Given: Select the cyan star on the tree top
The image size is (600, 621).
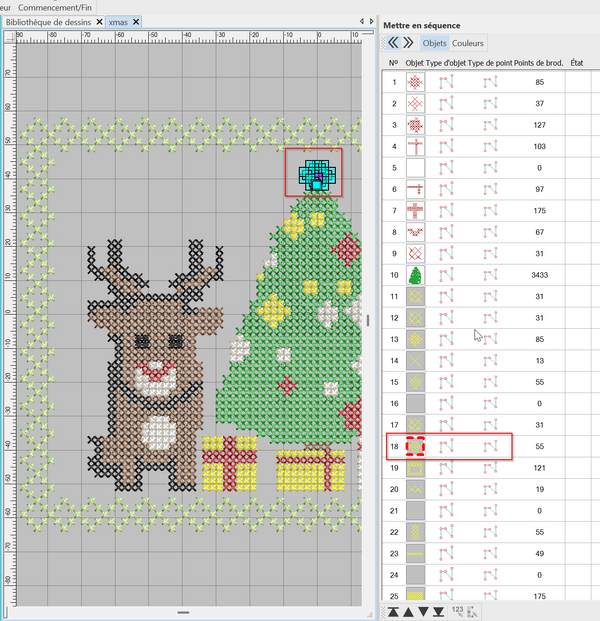Looking at the screenshot, I should 314,174.
